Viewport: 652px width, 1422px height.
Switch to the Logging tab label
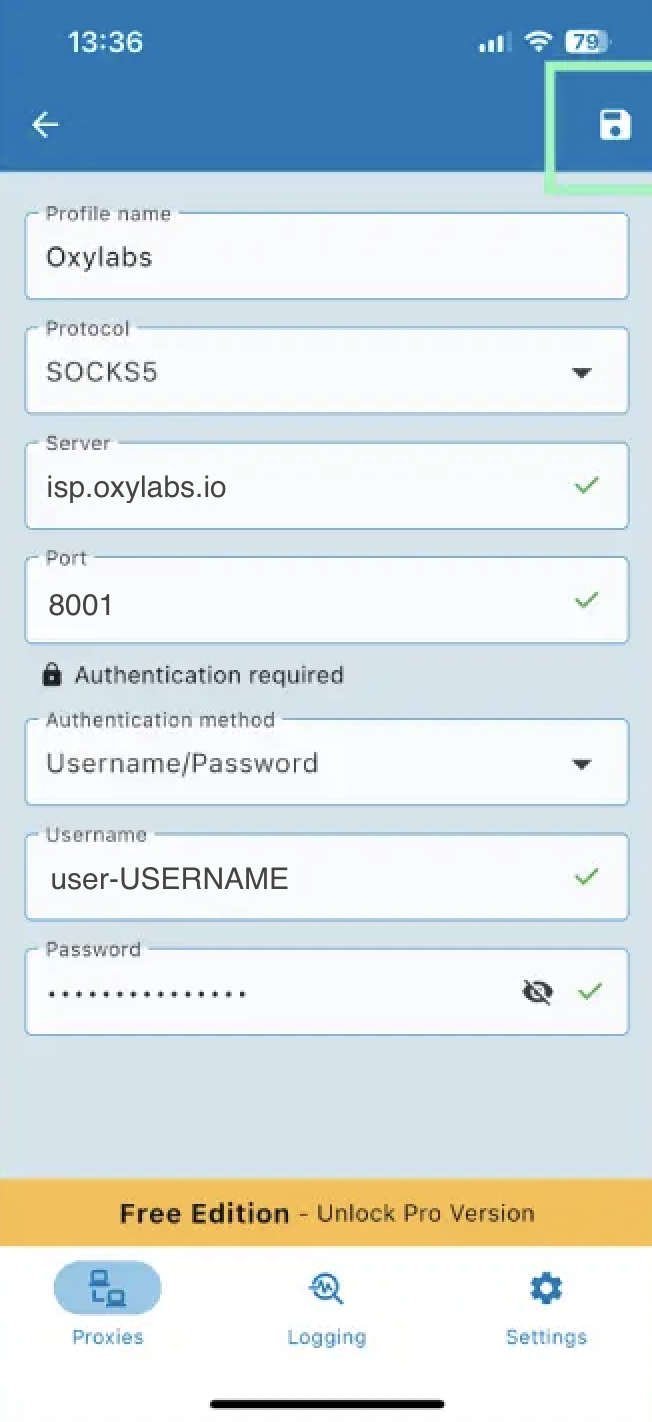pyautogui.click(x=326, y=1337)
